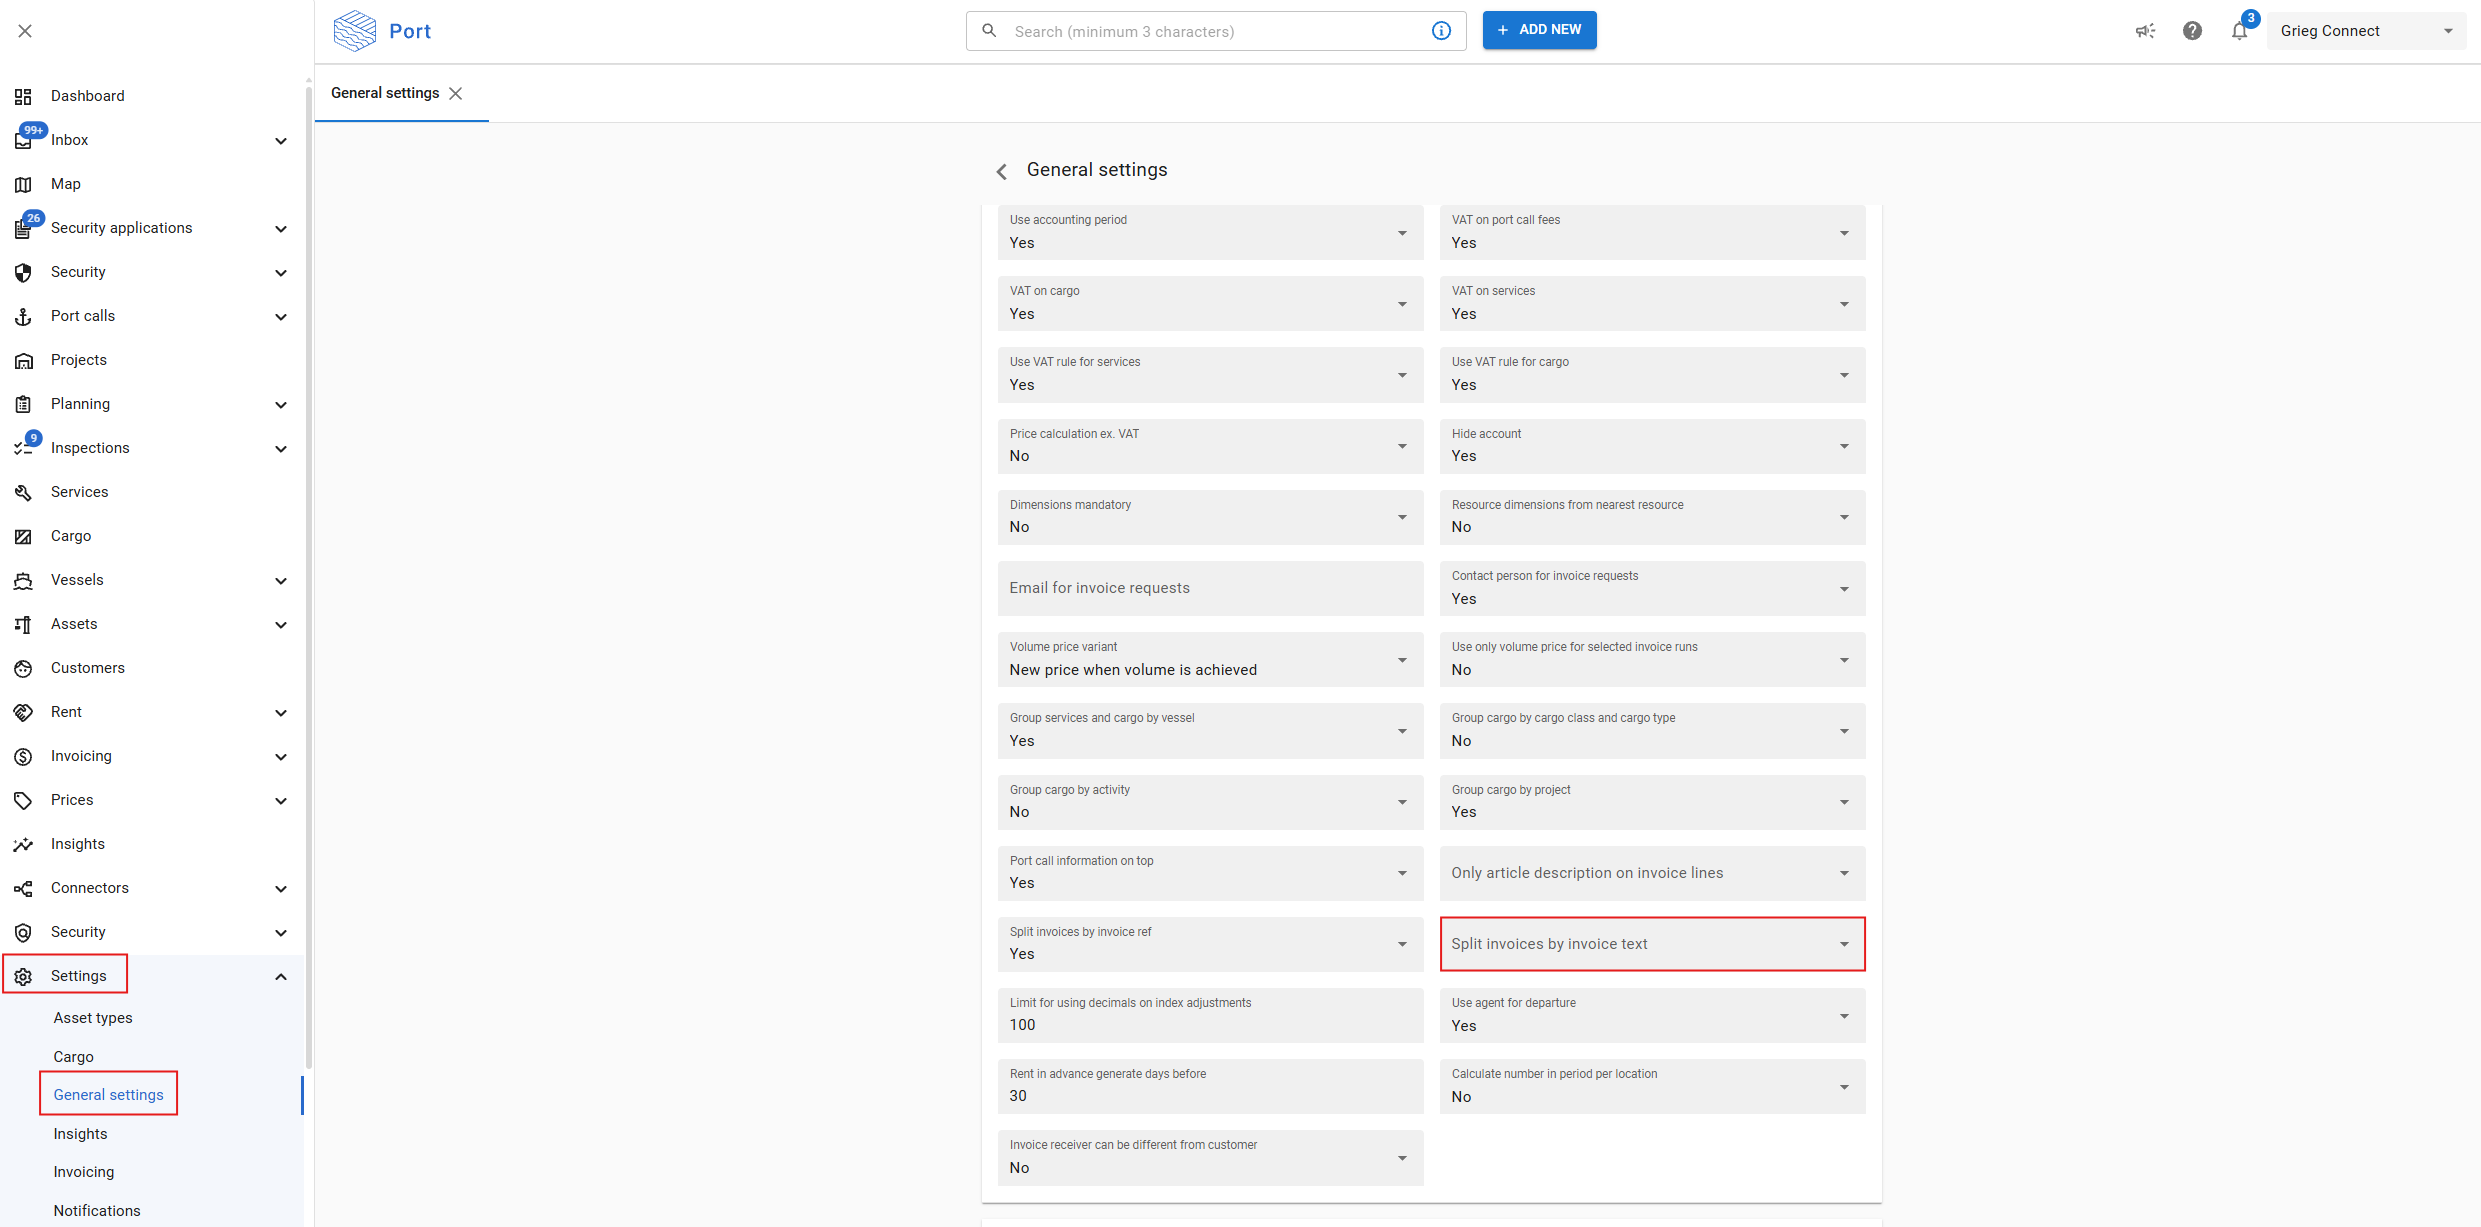Open the help question mark icon

pos(2192,31)
